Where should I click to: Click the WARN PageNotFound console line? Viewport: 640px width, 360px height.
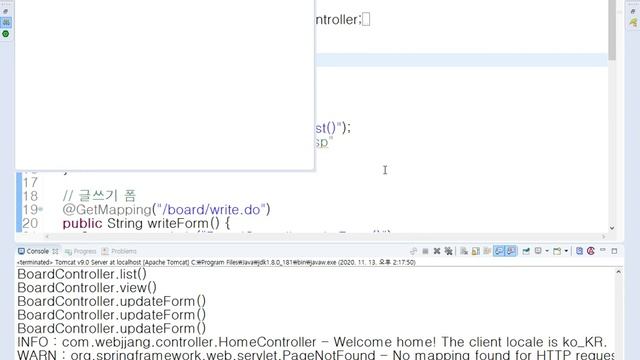pyautogui.click(x=316, y=355)
